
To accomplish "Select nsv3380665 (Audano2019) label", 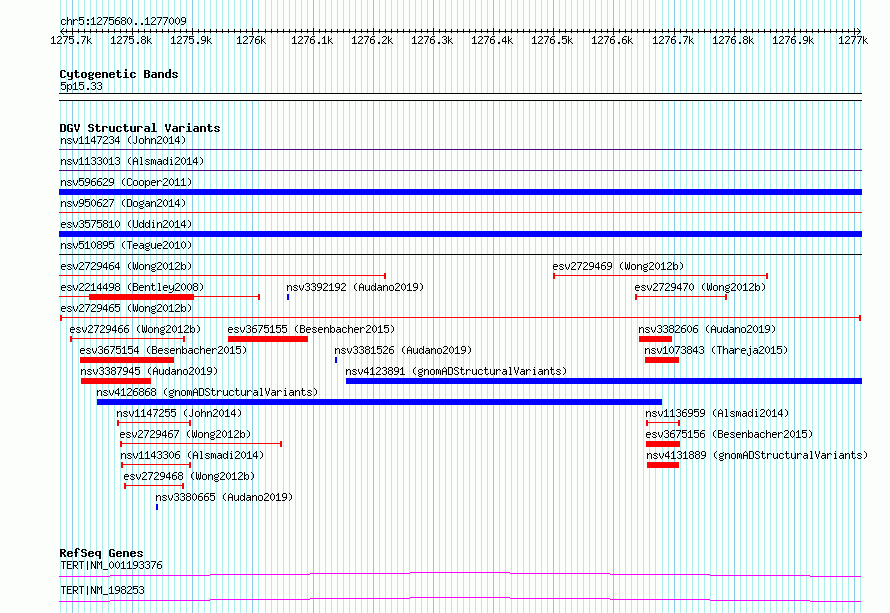I will coord(224,497).
